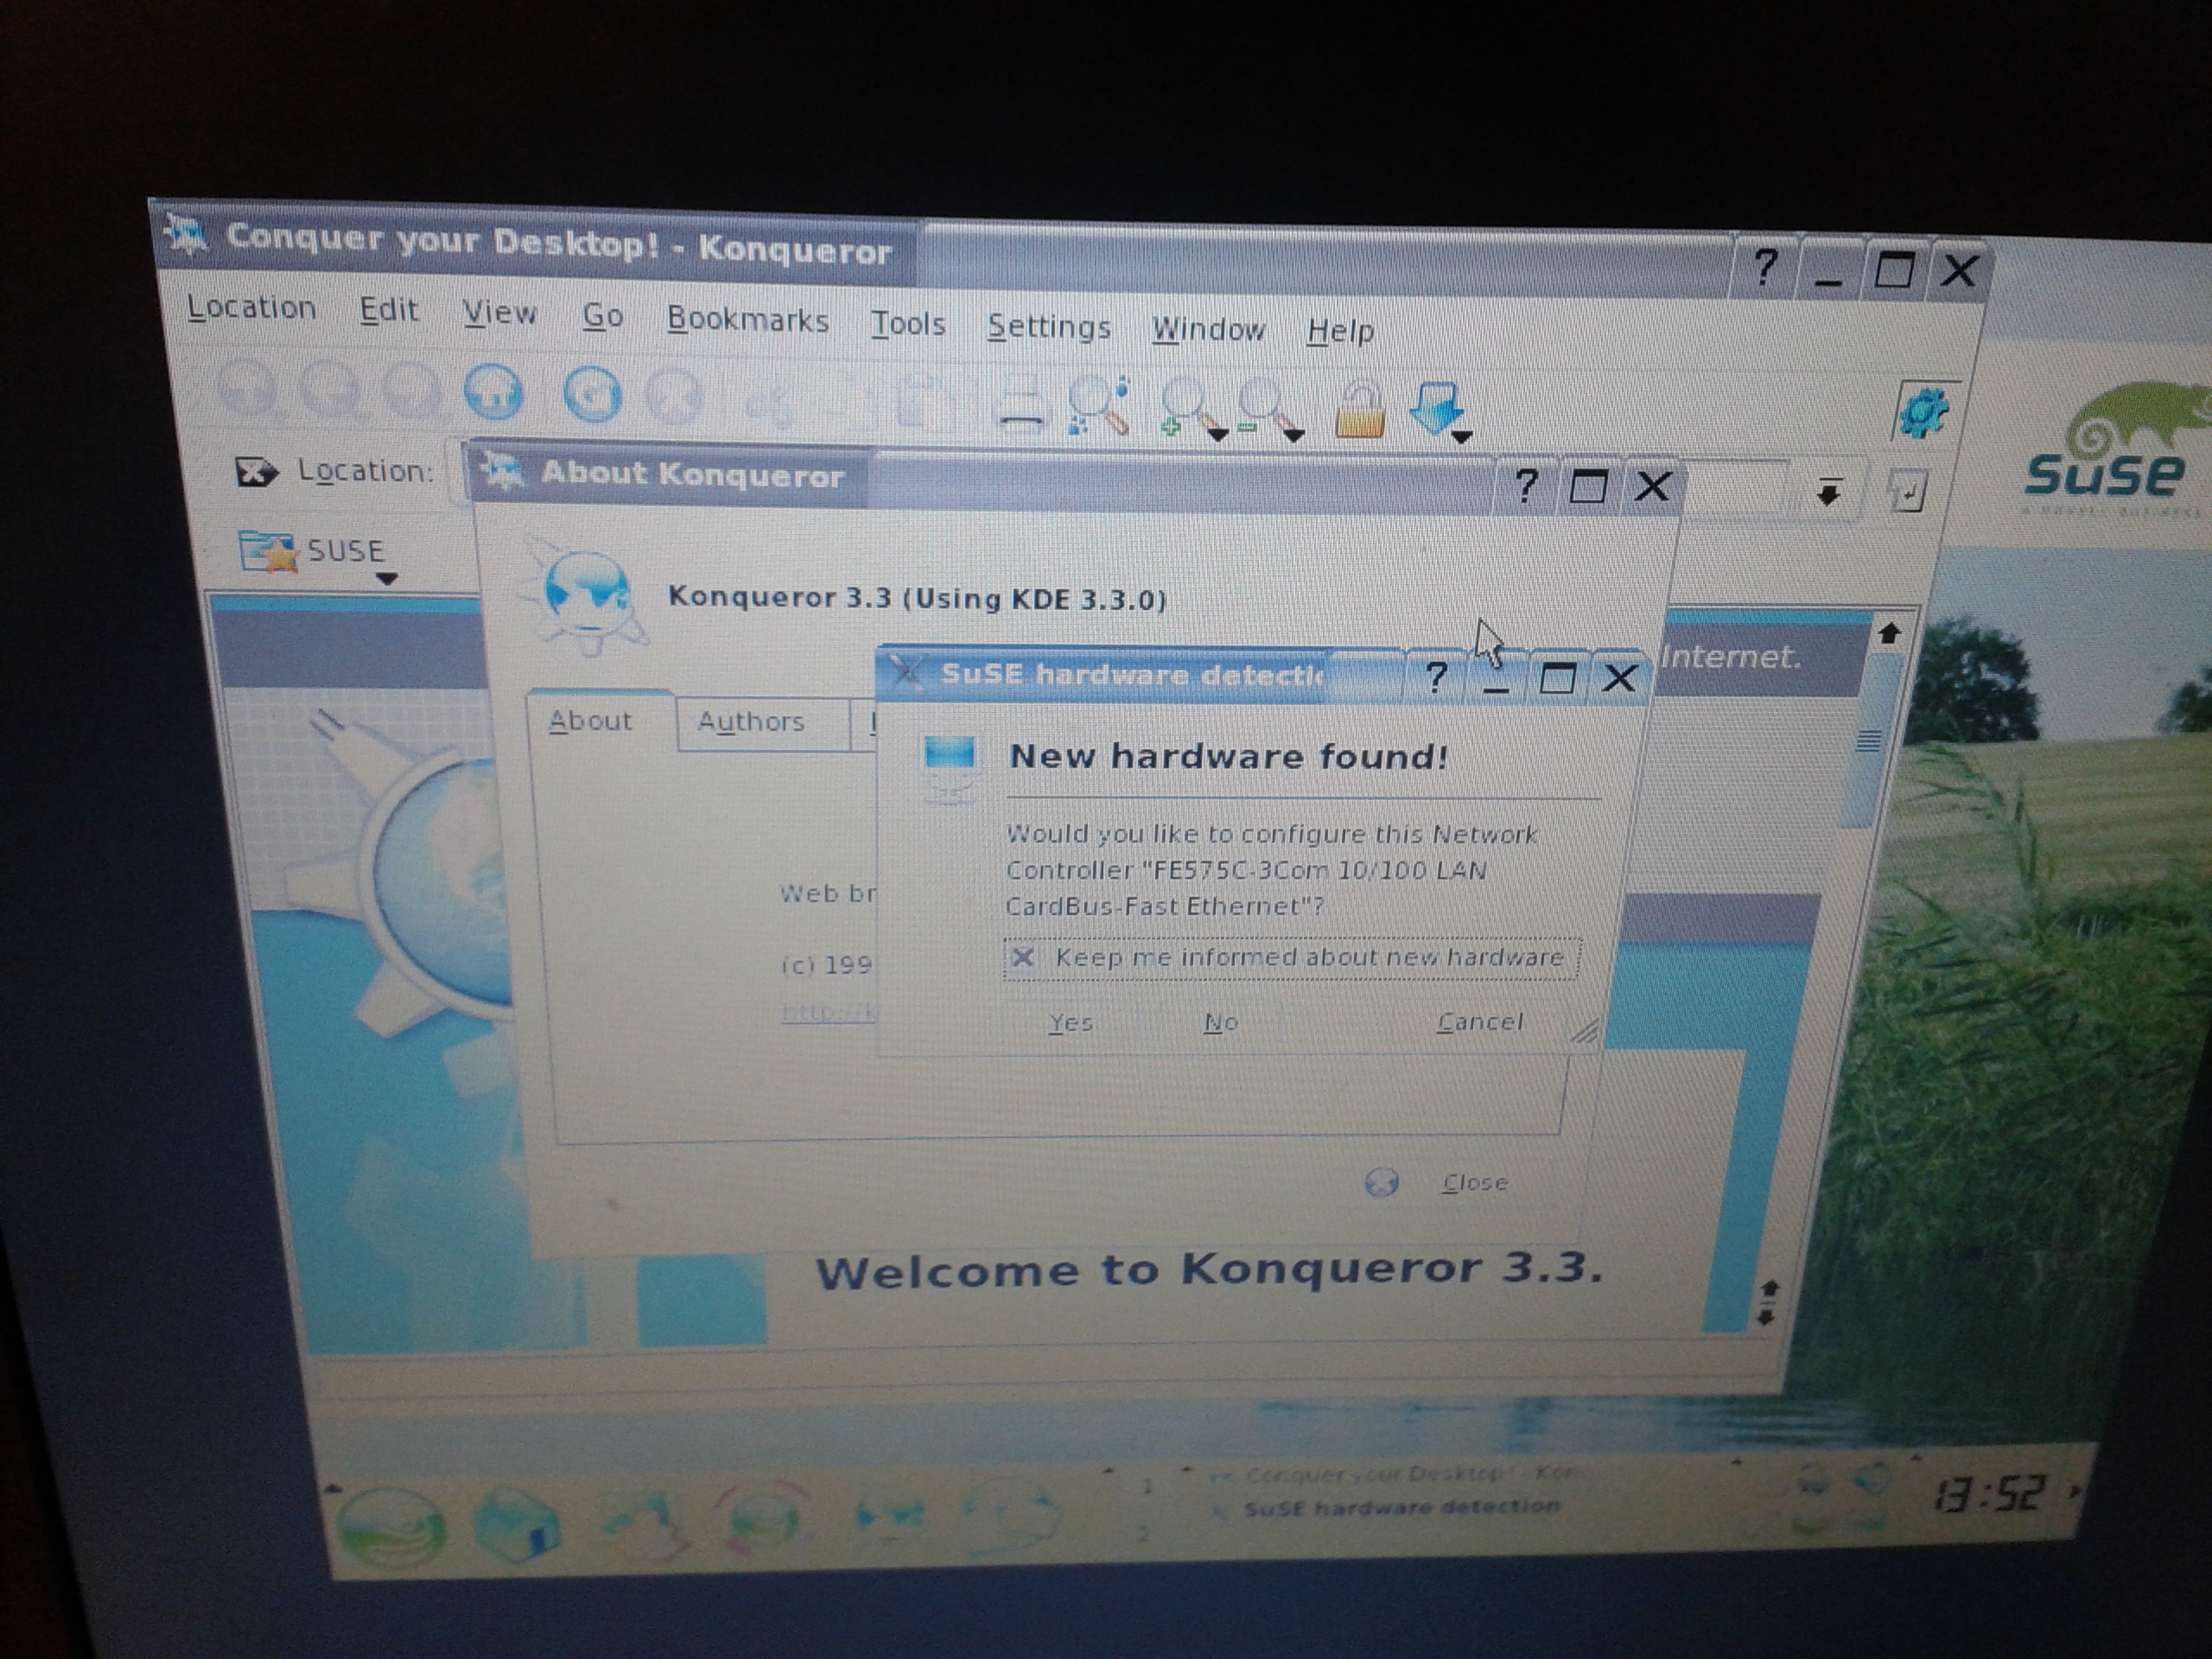The width and height of the screenshot is (2212, 1659).
Task: Open the location bar history dropdown arrow
Action: coord(1829,492)
